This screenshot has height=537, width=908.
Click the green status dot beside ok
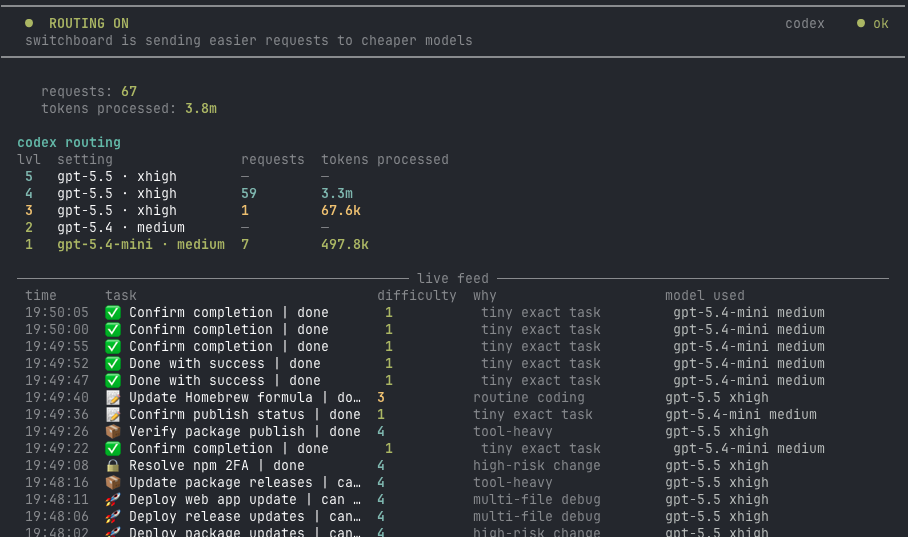[861, 23]
